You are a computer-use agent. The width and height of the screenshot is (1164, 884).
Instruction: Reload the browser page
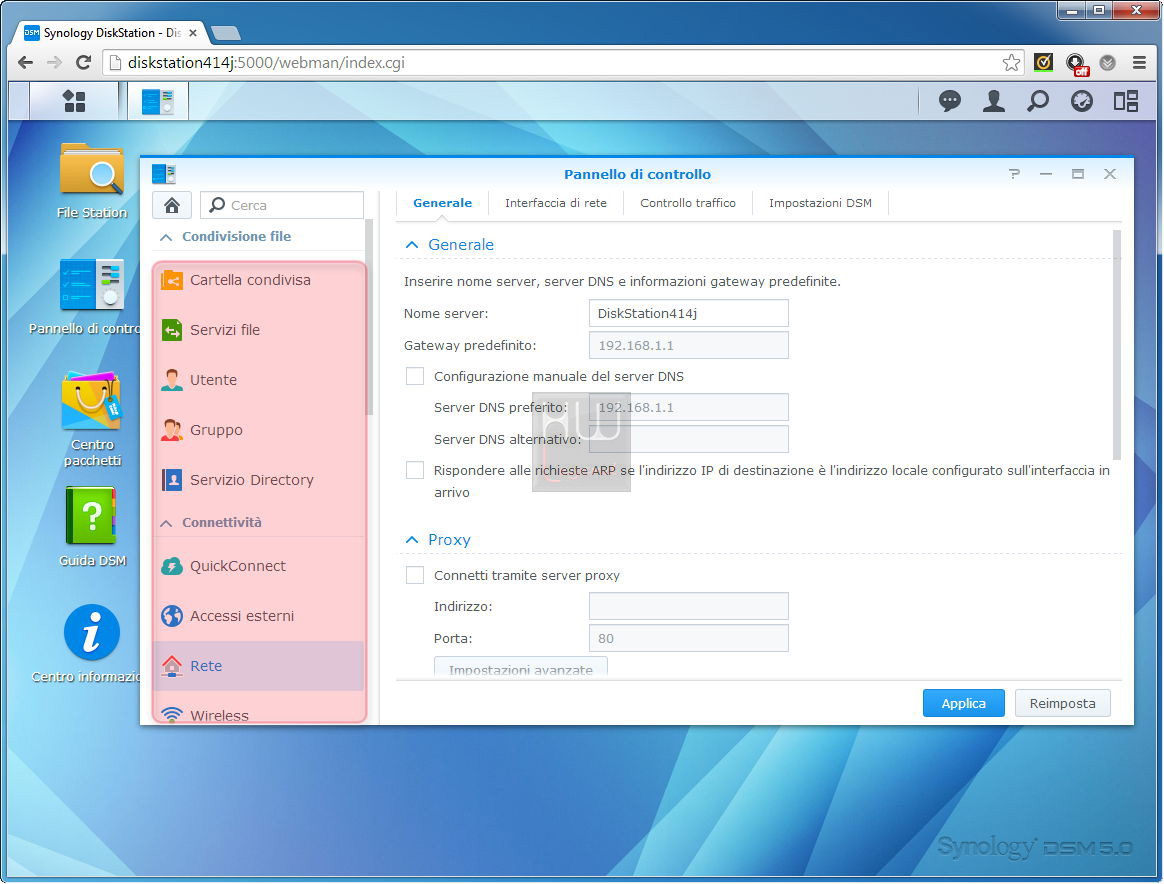pos(83,62)
